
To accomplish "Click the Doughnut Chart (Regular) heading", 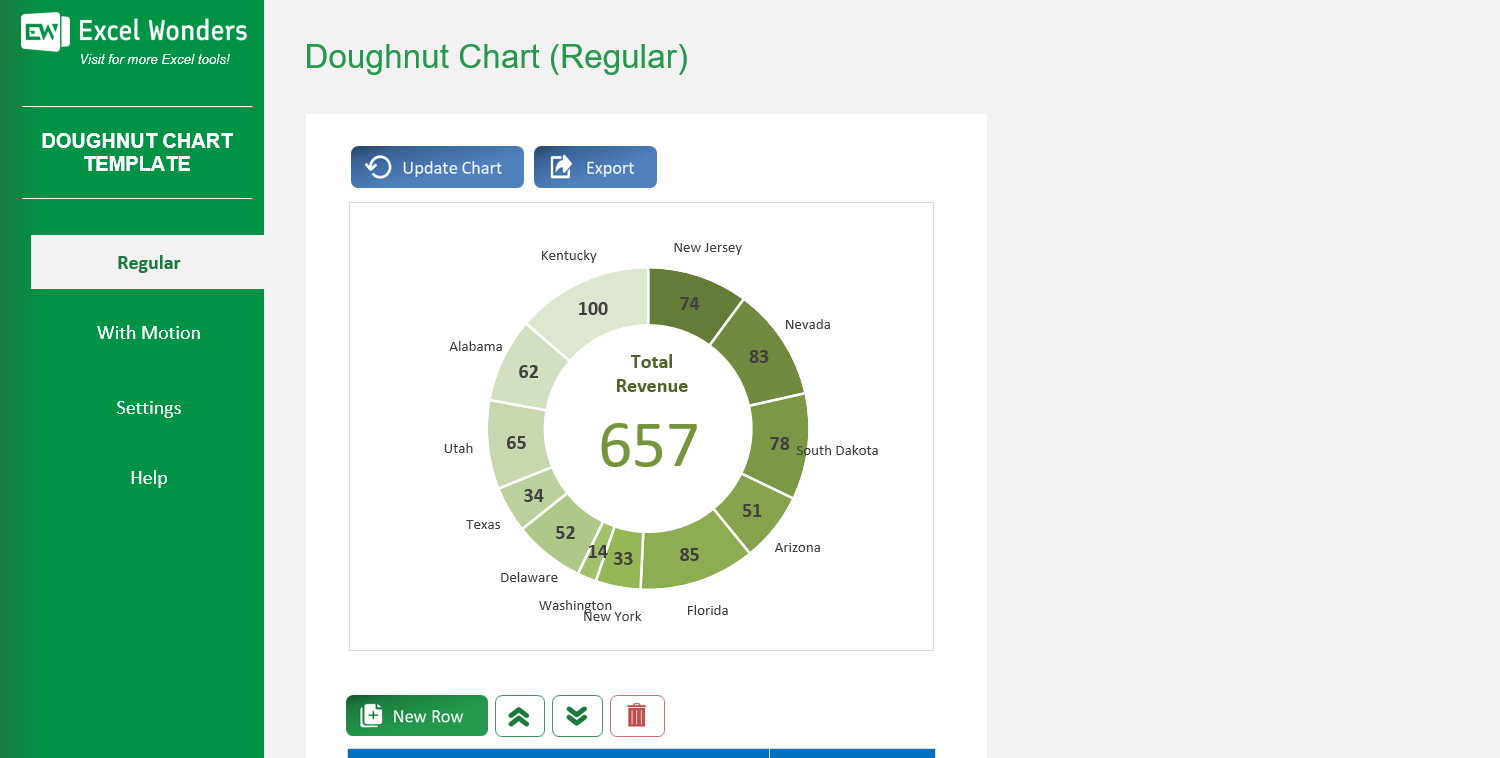I will tap(495, 57).
